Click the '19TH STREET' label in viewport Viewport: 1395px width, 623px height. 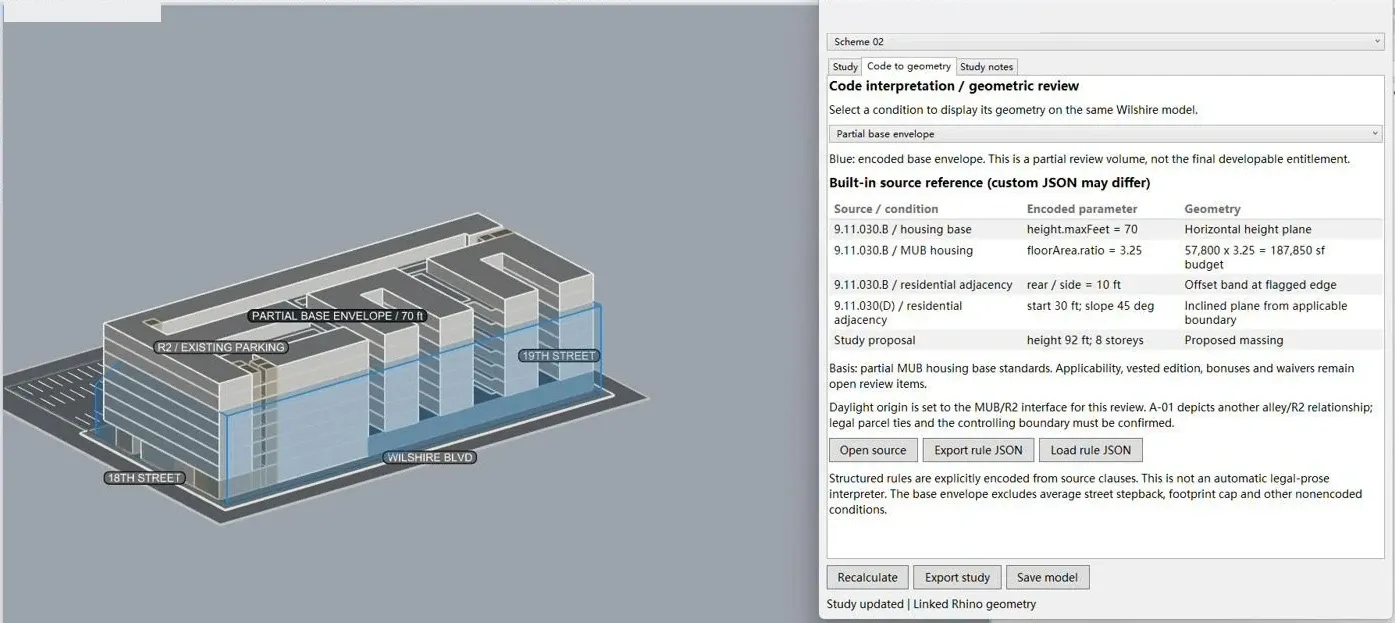pyautogui.click(x=559, y=356)
